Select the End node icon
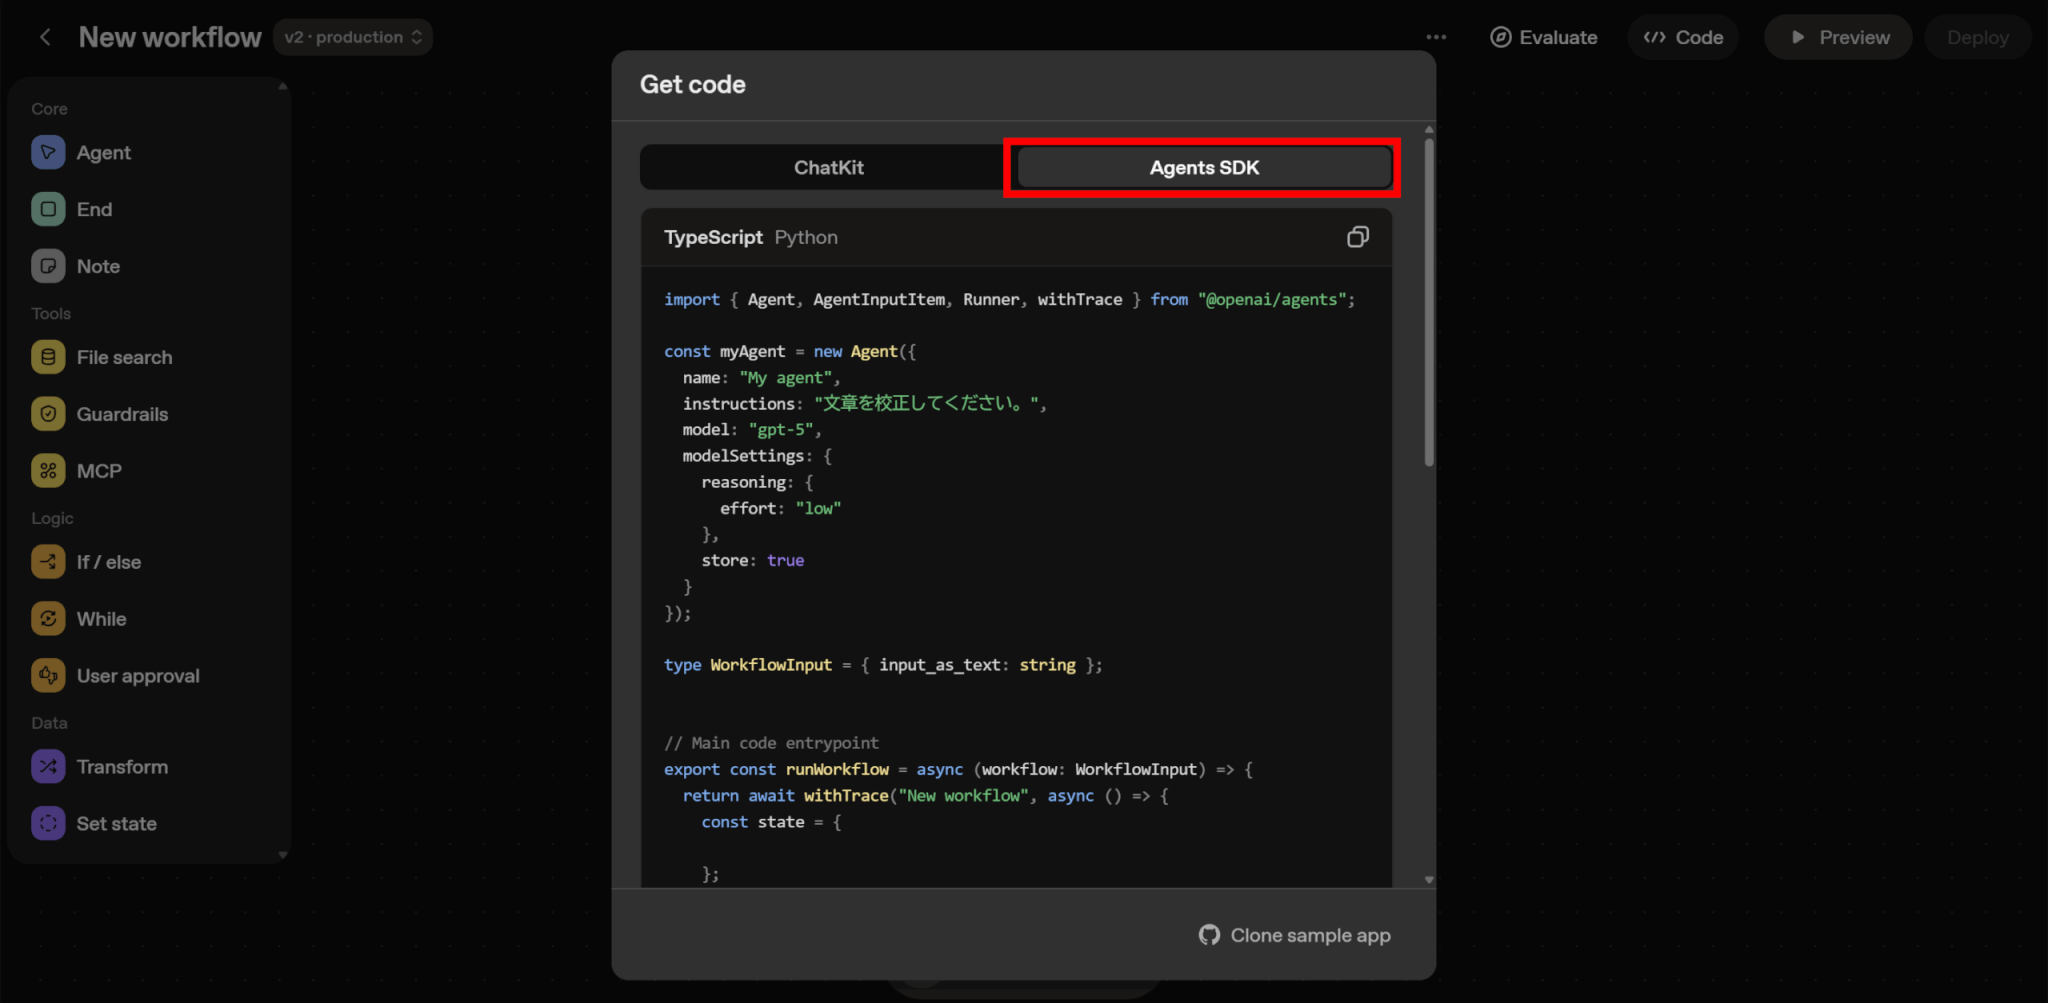Viewport: 2048px width, 1003px height. (48, 209)
